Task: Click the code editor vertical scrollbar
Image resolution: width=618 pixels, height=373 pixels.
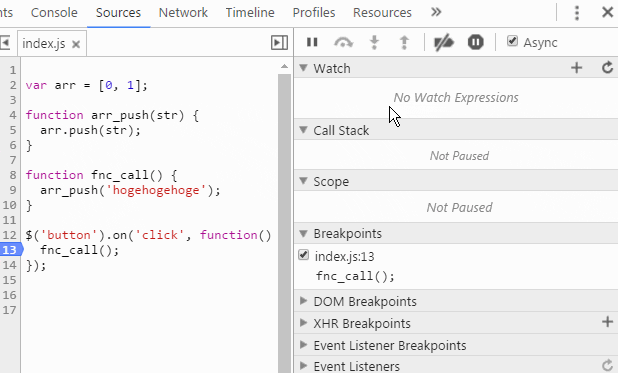Action: (284, 223)
